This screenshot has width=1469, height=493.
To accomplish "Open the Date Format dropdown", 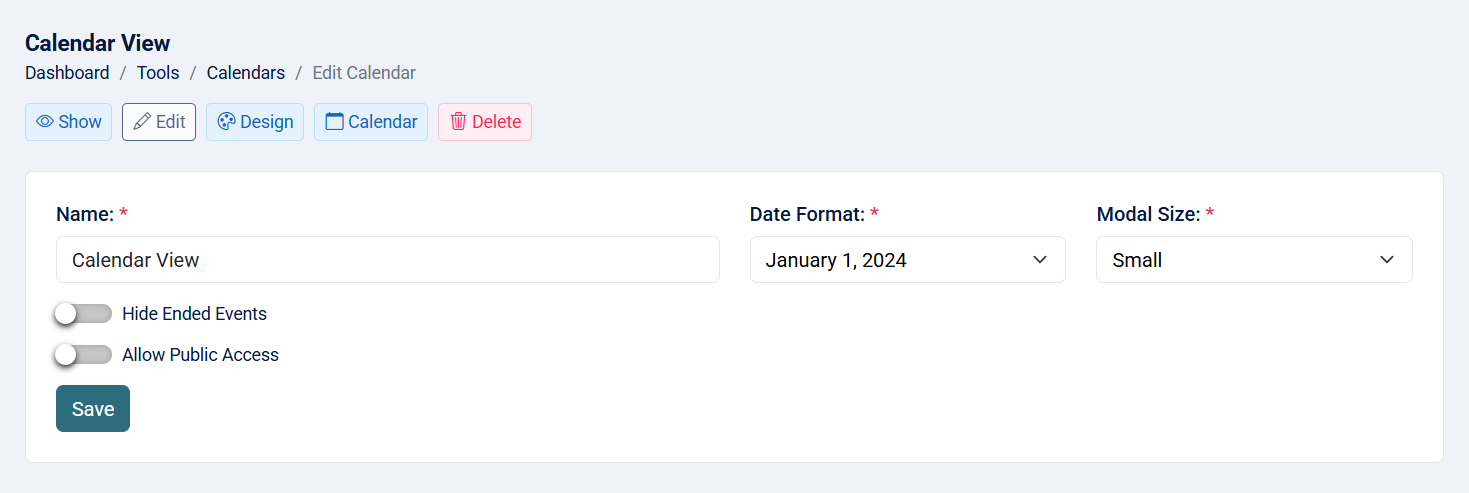I will (x=906, y=260).
